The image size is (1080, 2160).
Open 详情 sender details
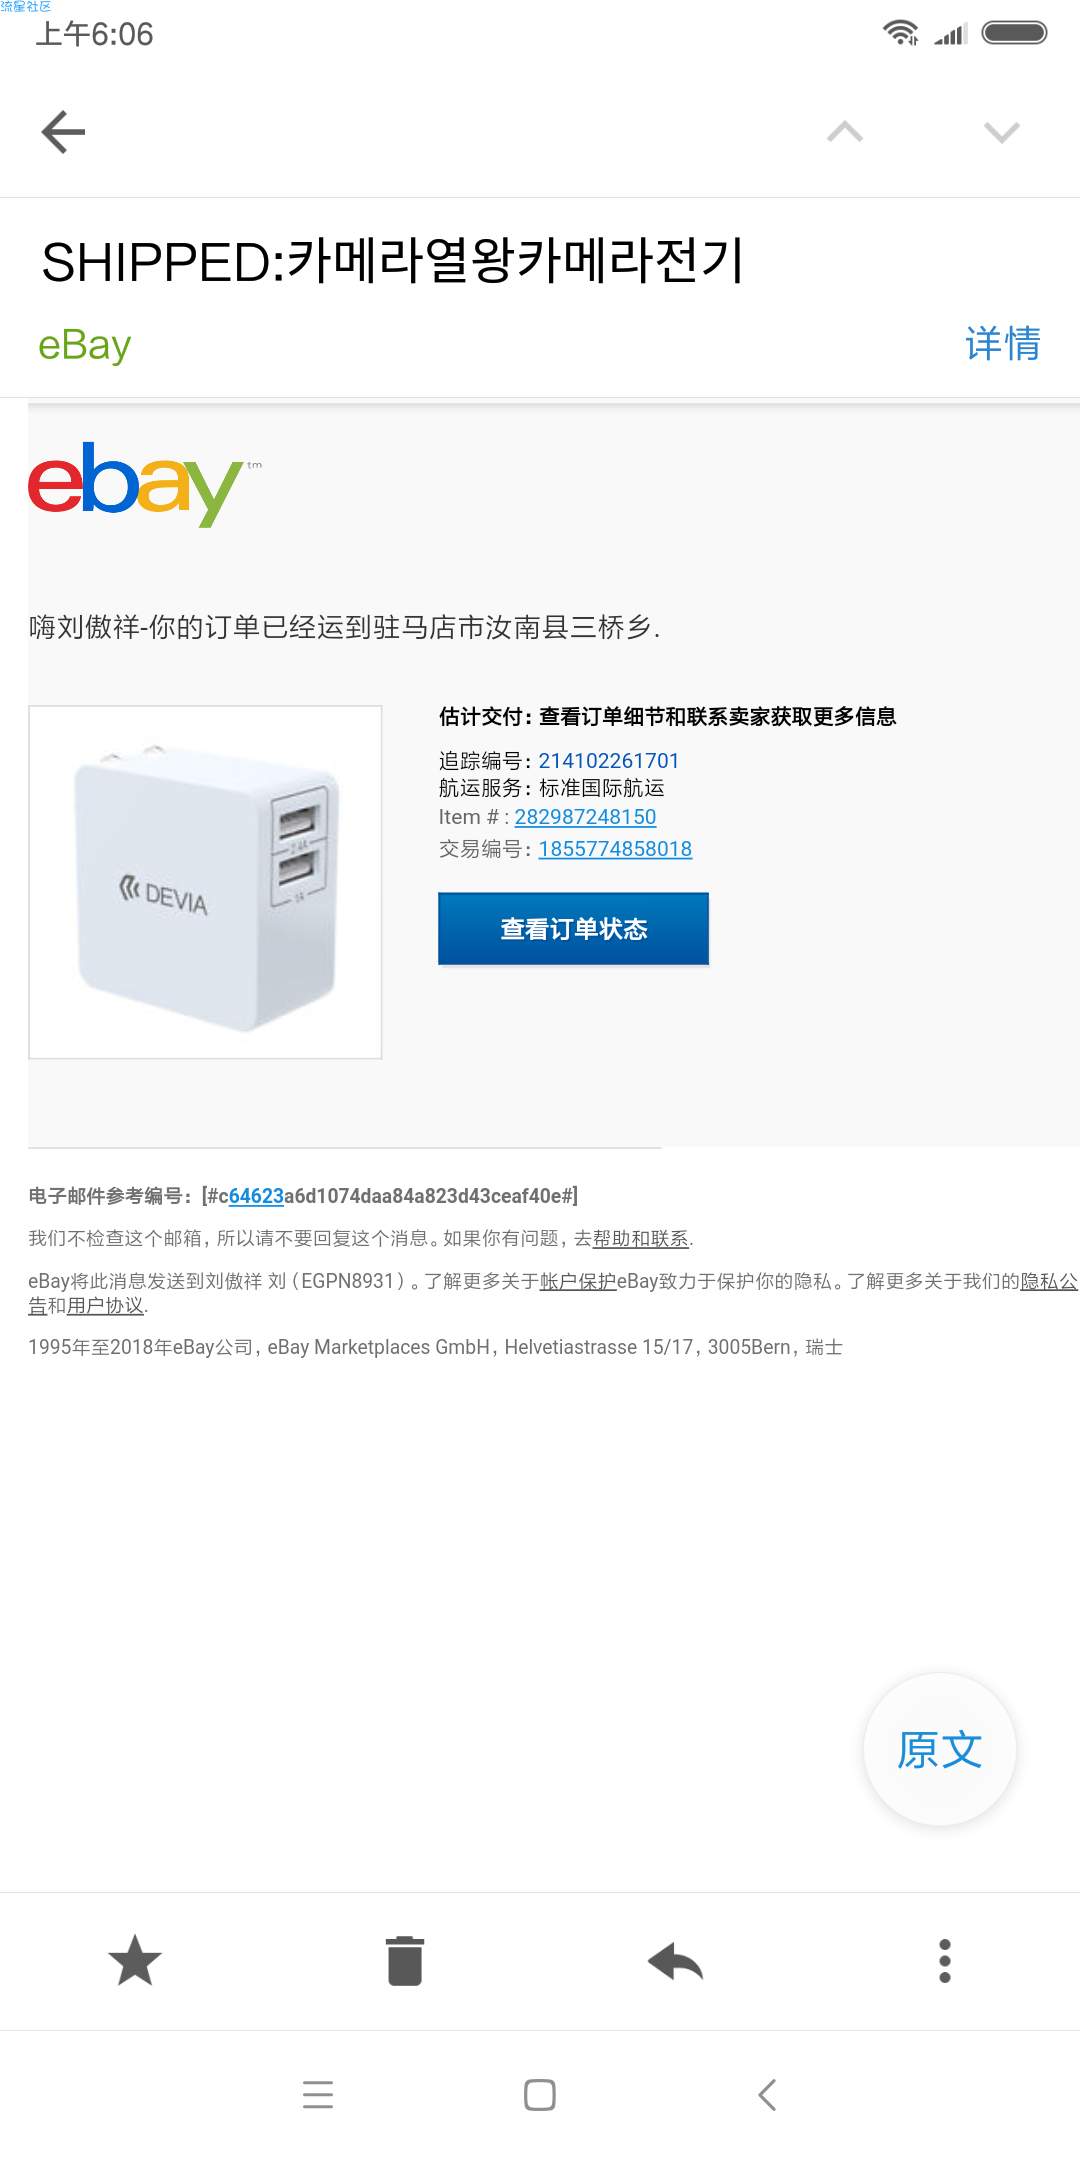pyautogui.click(x=1003, y=344)
